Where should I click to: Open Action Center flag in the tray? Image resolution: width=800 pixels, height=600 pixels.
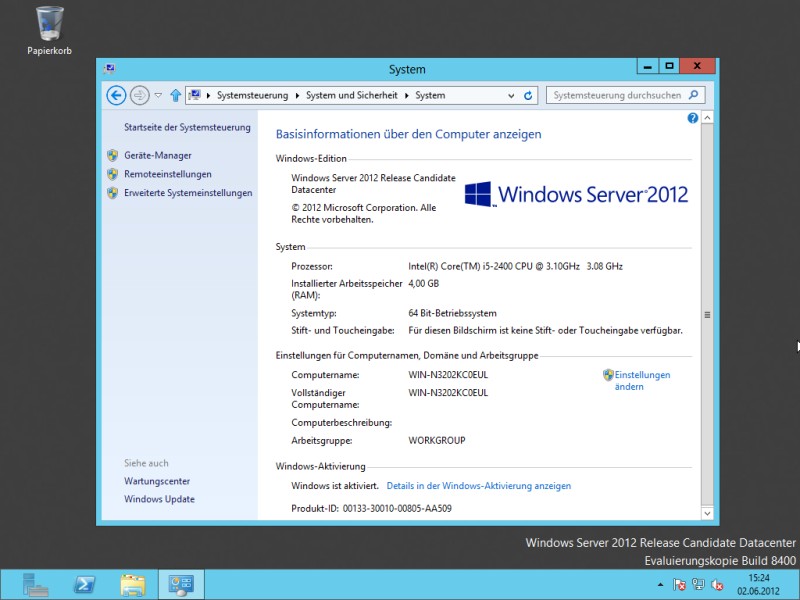679,585
